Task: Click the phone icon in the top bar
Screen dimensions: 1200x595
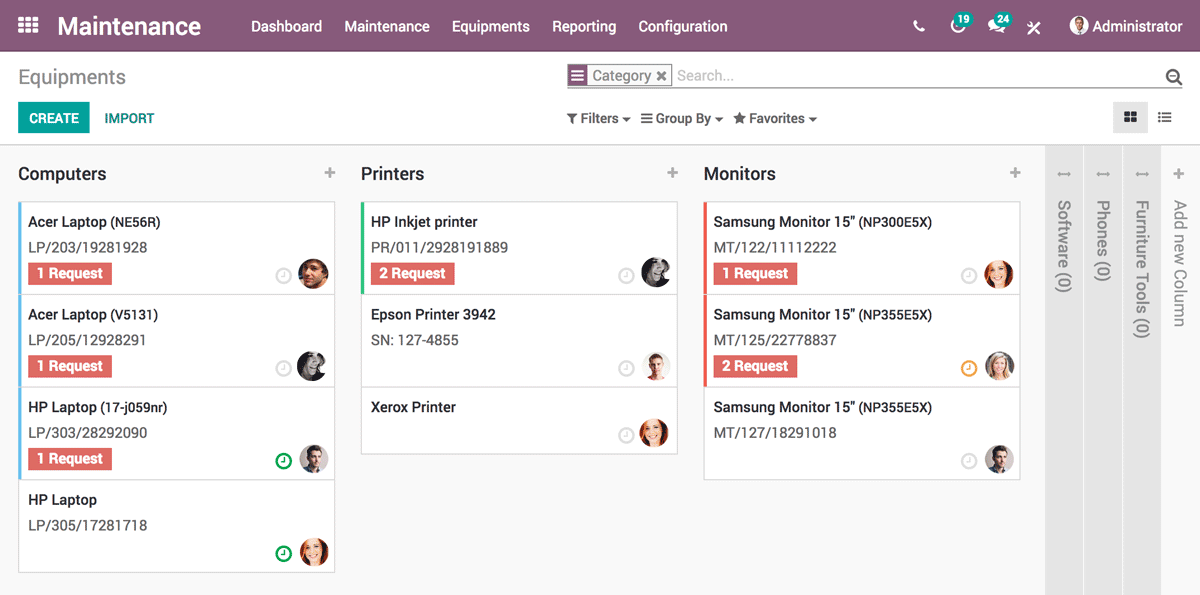Action: (918, 26)
